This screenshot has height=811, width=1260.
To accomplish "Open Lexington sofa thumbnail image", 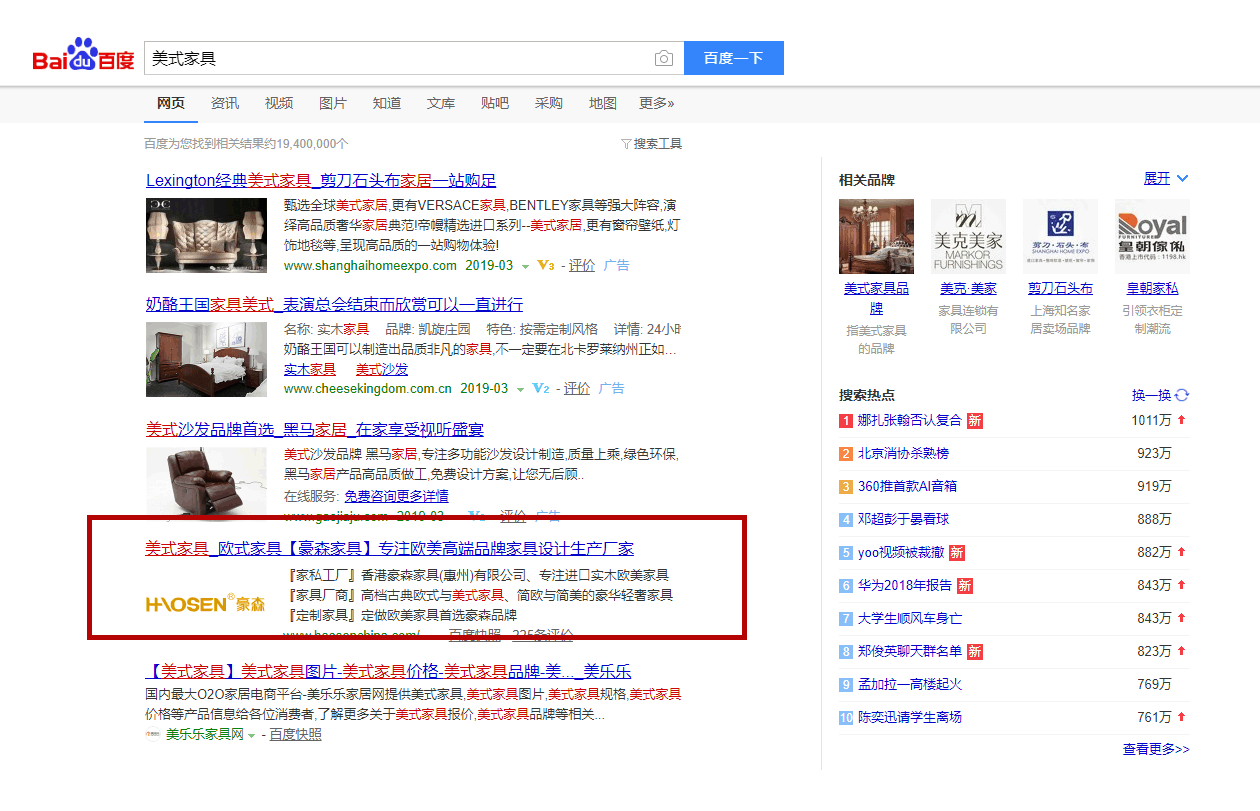I will 206,235.
